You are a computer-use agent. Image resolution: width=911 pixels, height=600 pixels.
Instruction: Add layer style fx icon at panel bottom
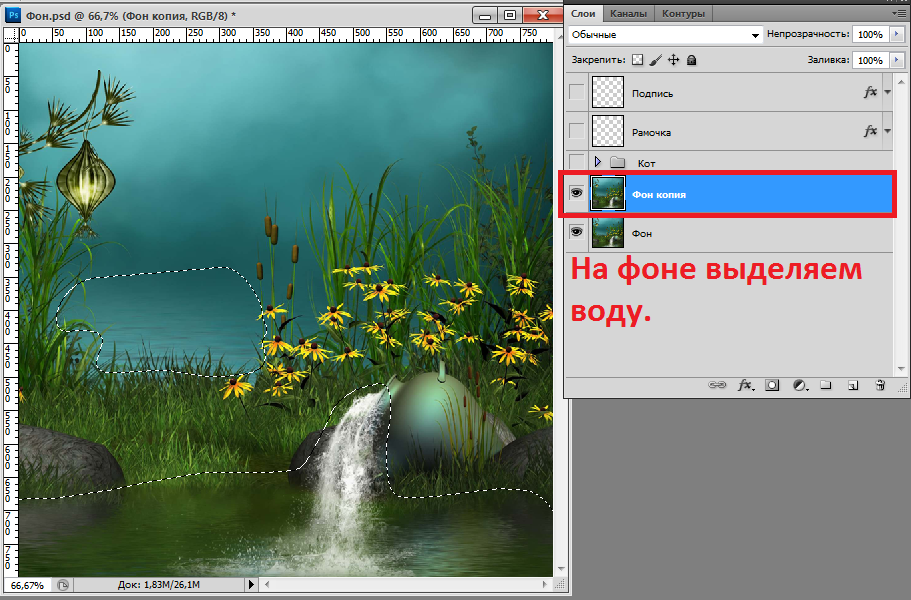pyautogui.click(x=745, y=385)
